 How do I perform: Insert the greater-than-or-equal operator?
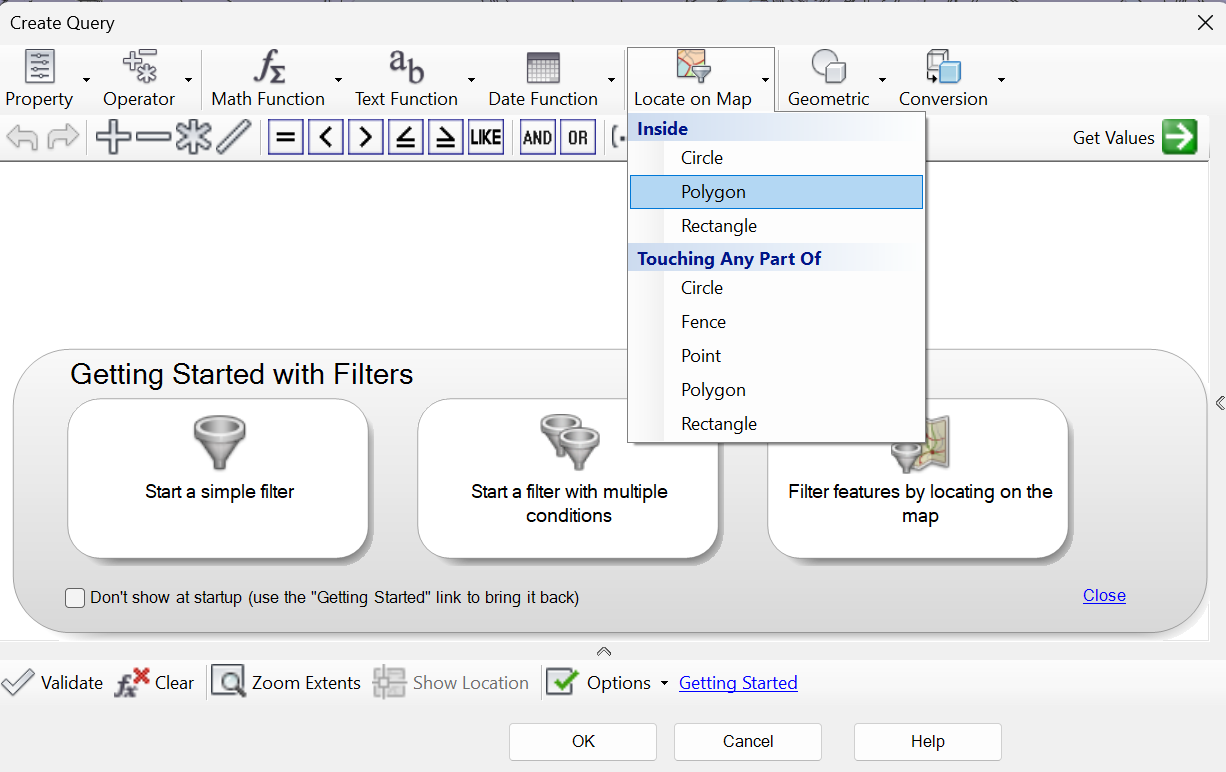(446, 137)
